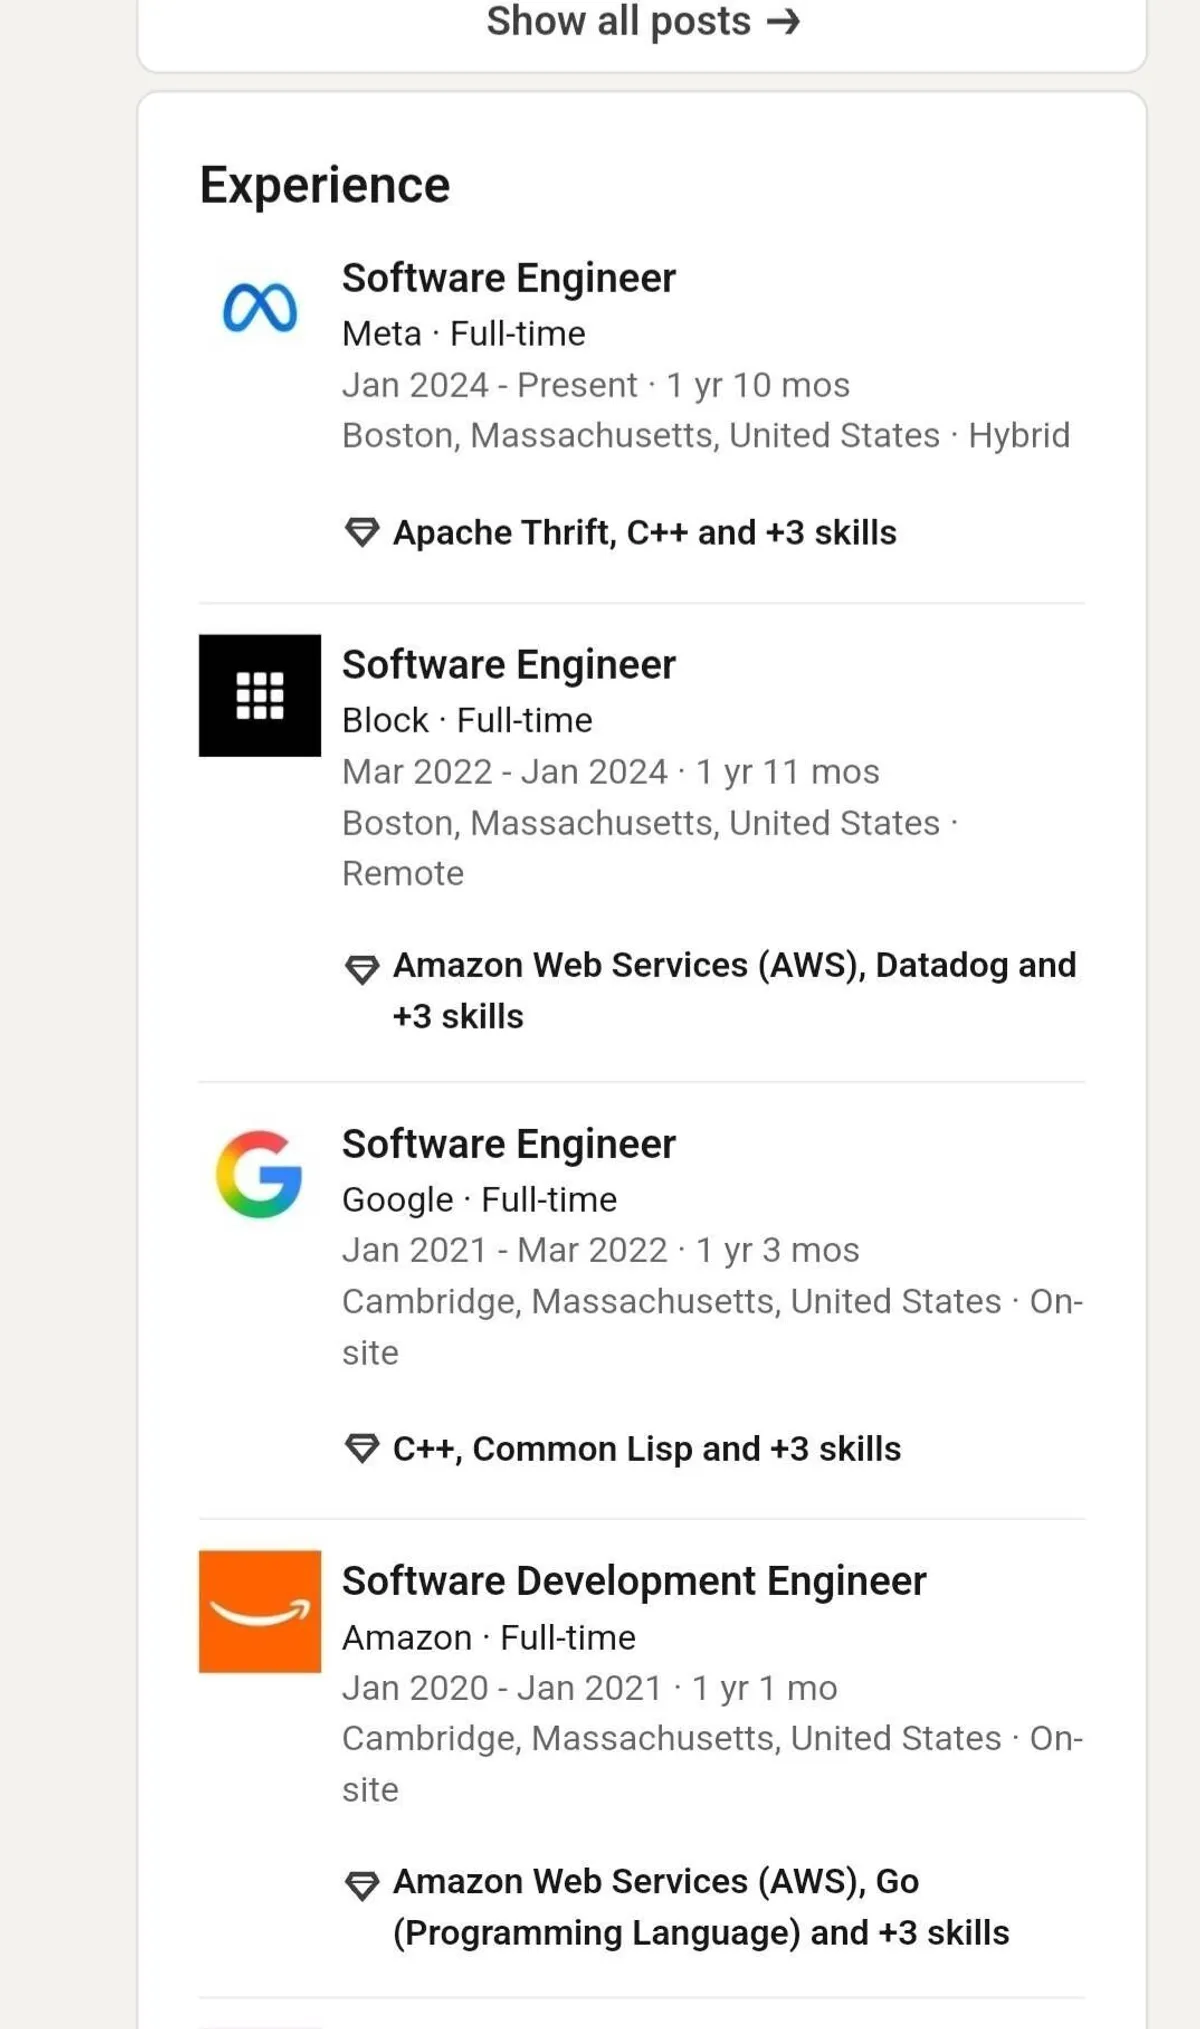This screenshot has width=1200, height=2029.
Task: Click the skills diamond icon under Meta
Action: [x=361, y=532]
